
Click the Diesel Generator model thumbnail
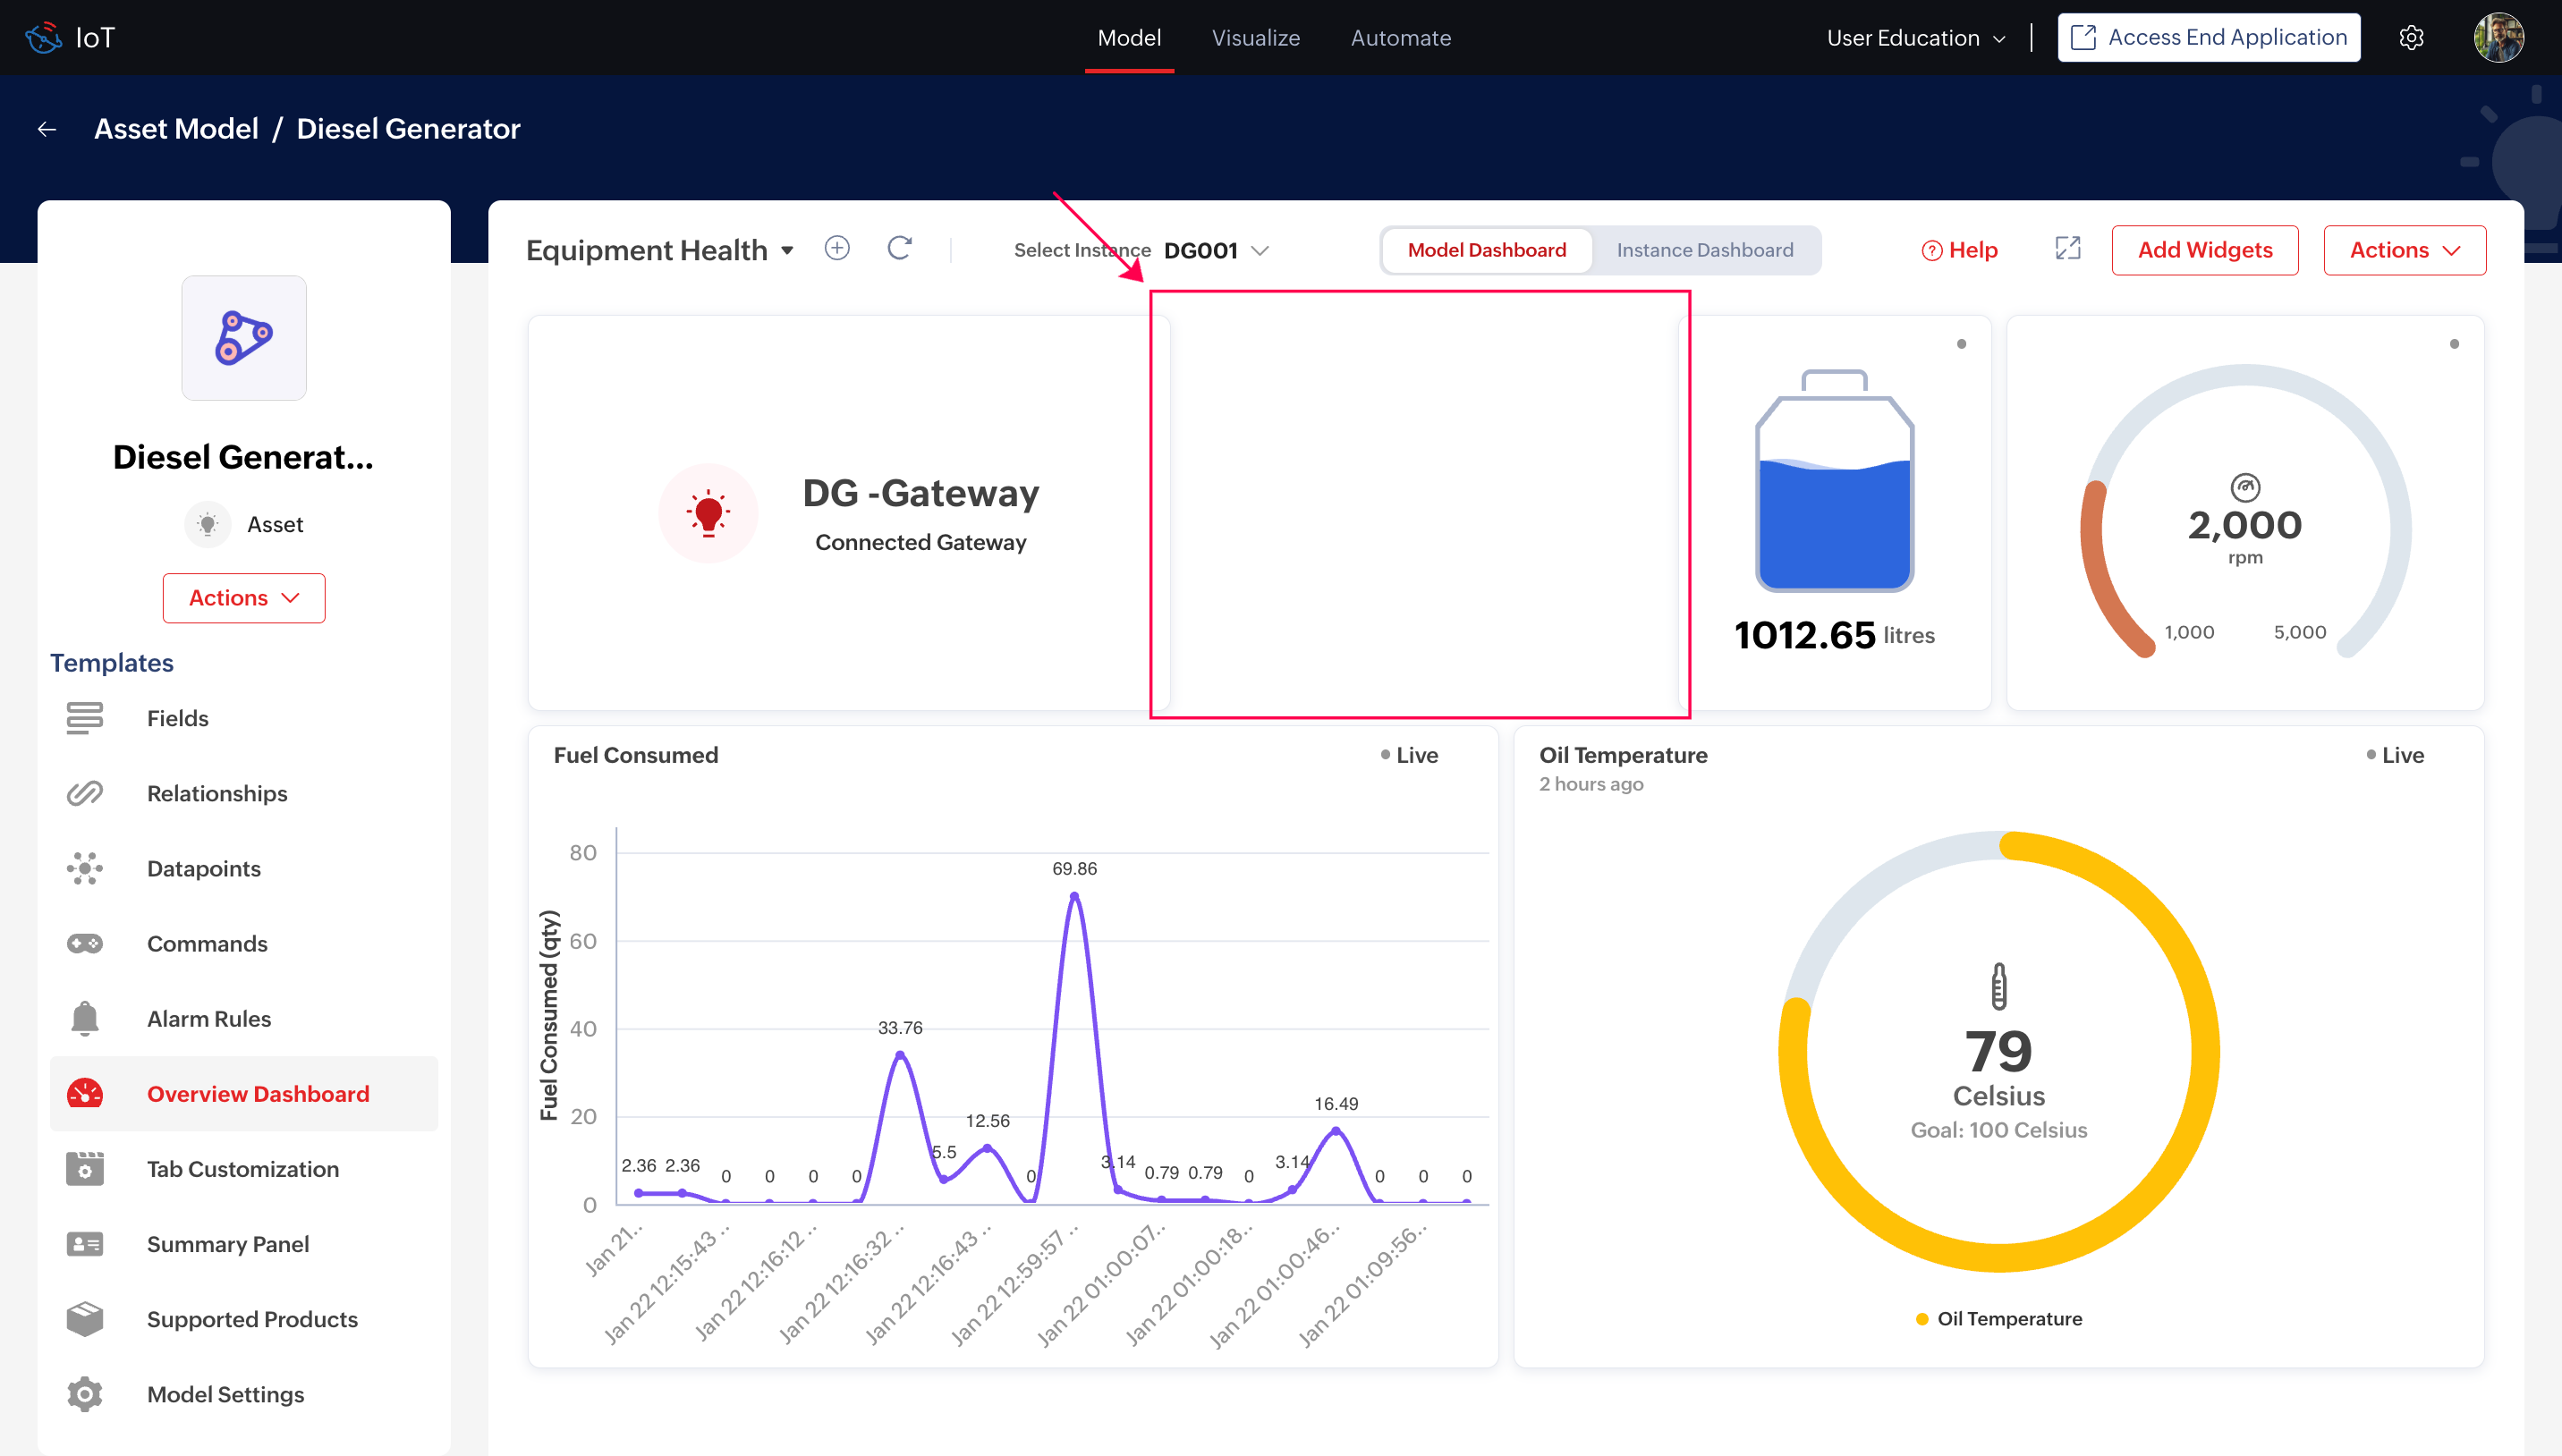point(244,338)
